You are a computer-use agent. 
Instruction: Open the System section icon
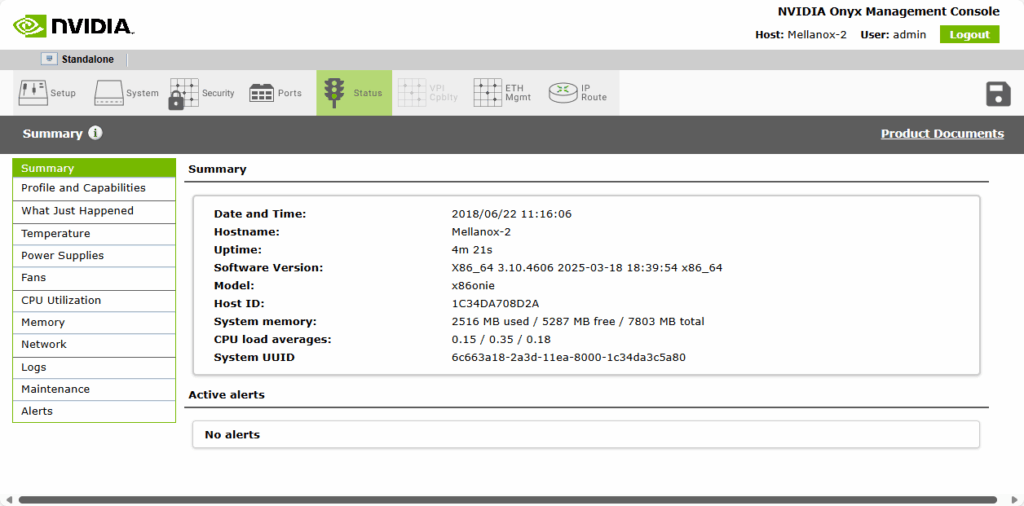[108, 93]
